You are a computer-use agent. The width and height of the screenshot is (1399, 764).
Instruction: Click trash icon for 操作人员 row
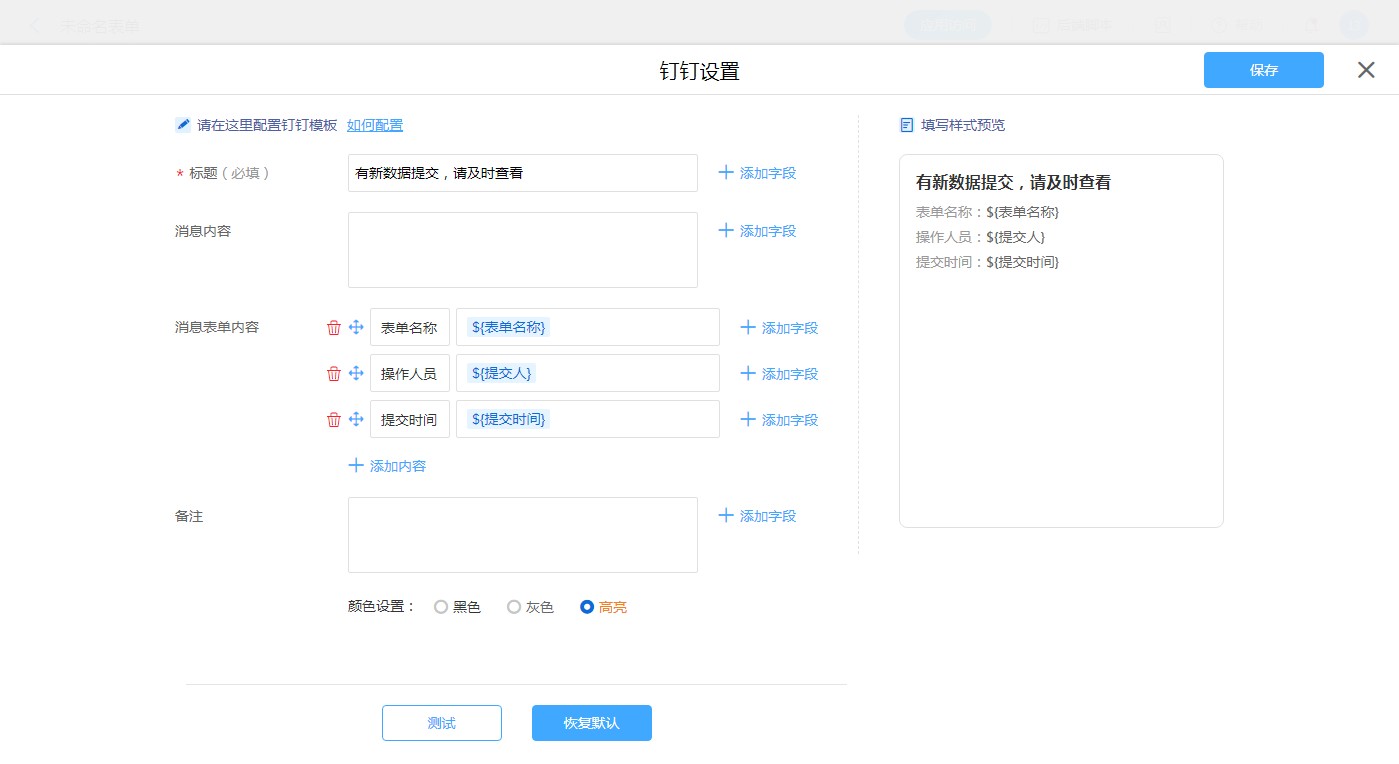(x=334, y=374)
